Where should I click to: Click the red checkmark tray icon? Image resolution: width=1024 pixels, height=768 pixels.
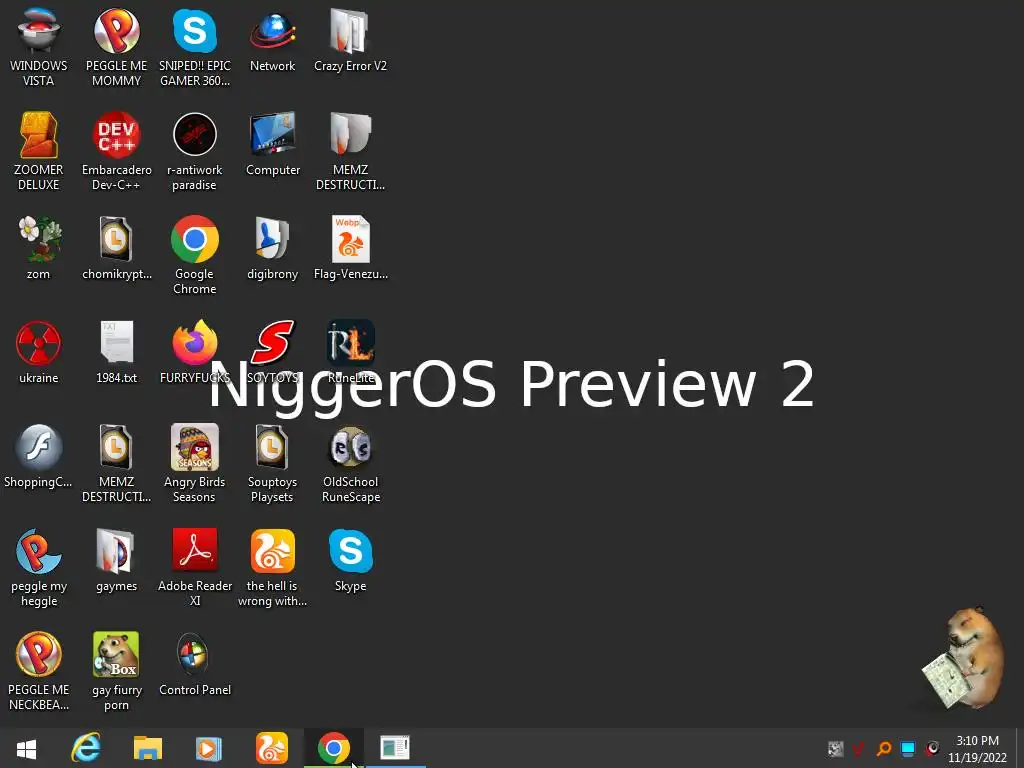[859, 748]
